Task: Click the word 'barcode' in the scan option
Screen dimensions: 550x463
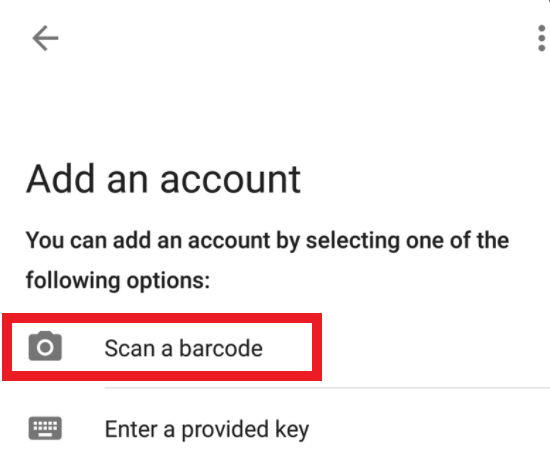Action: pos(221,348)
